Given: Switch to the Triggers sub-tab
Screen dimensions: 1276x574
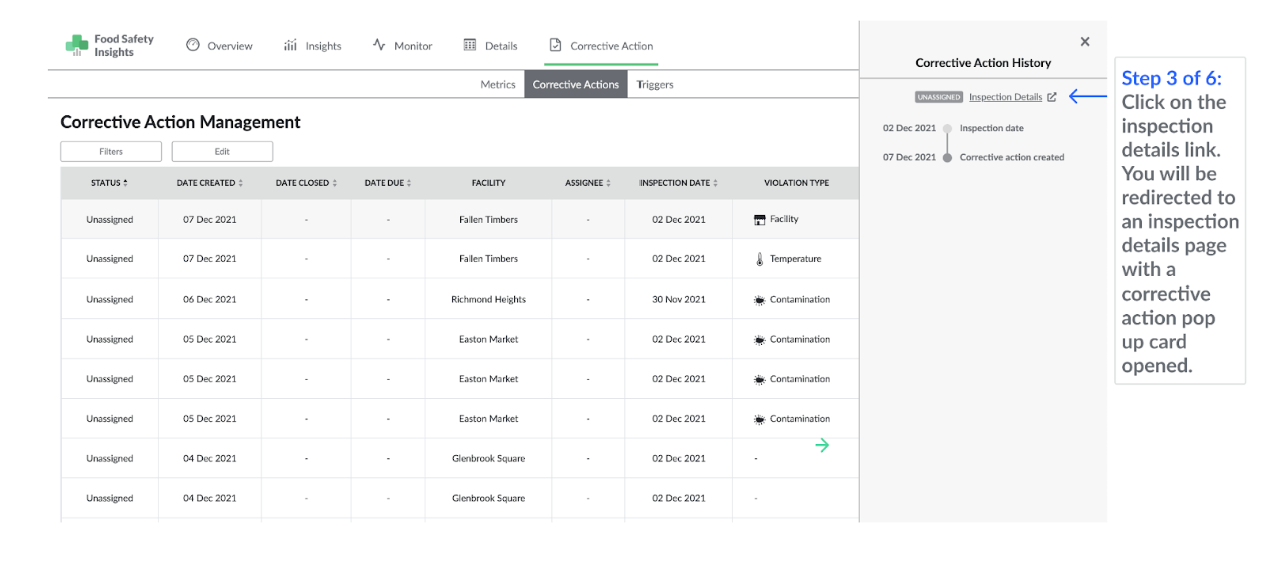Looking at the screenshot, I should (655, 85).
